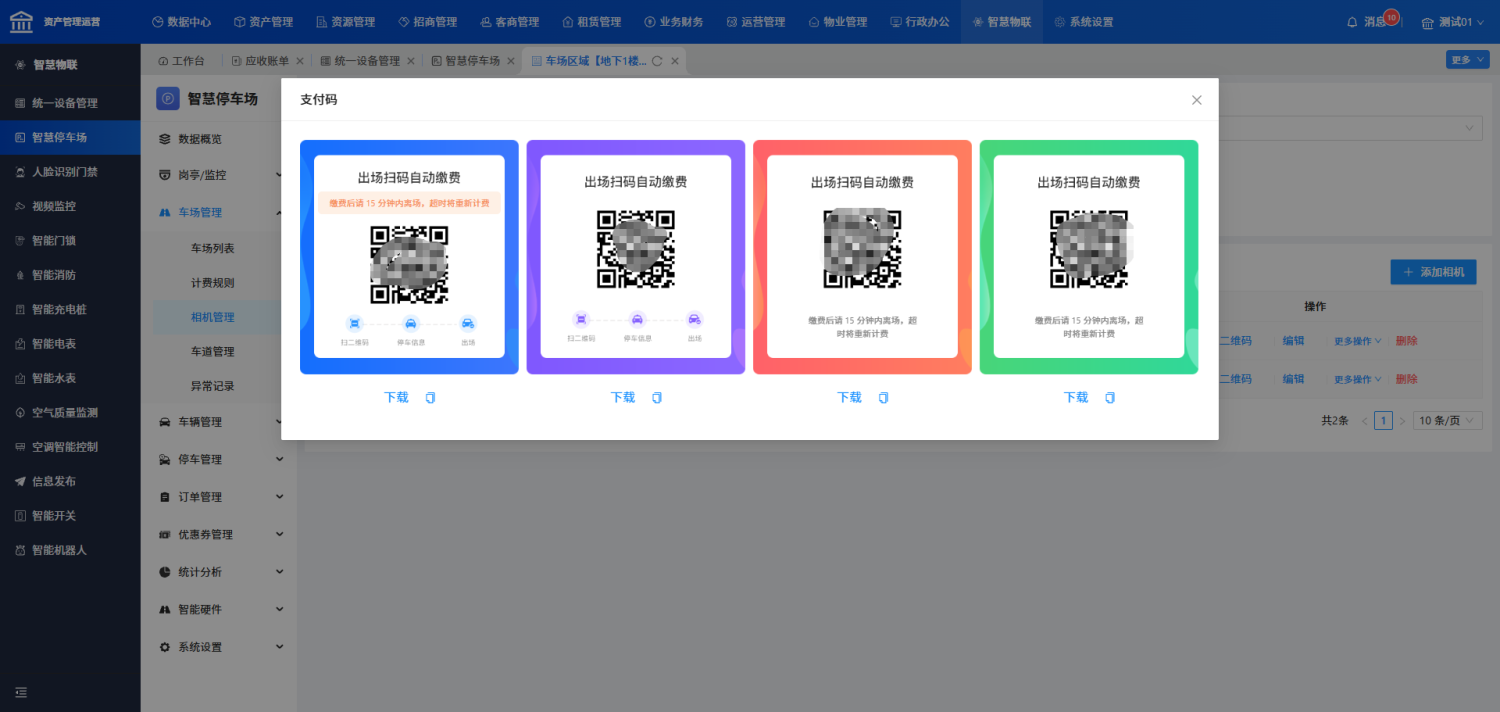The image size is (1500, 712).
Task: Close the 应收账单 tab
Action: tap(299, 61)
